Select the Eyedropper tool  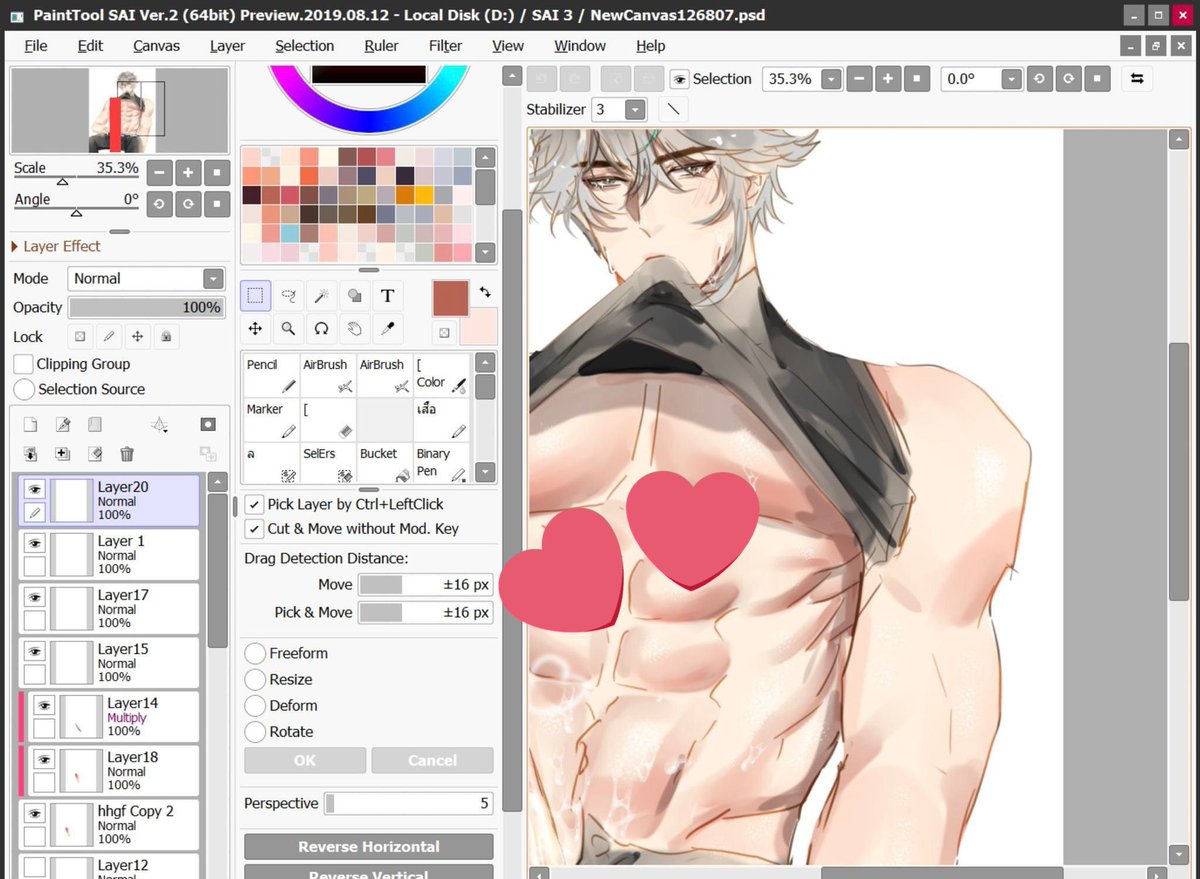(x=387, y=328)
